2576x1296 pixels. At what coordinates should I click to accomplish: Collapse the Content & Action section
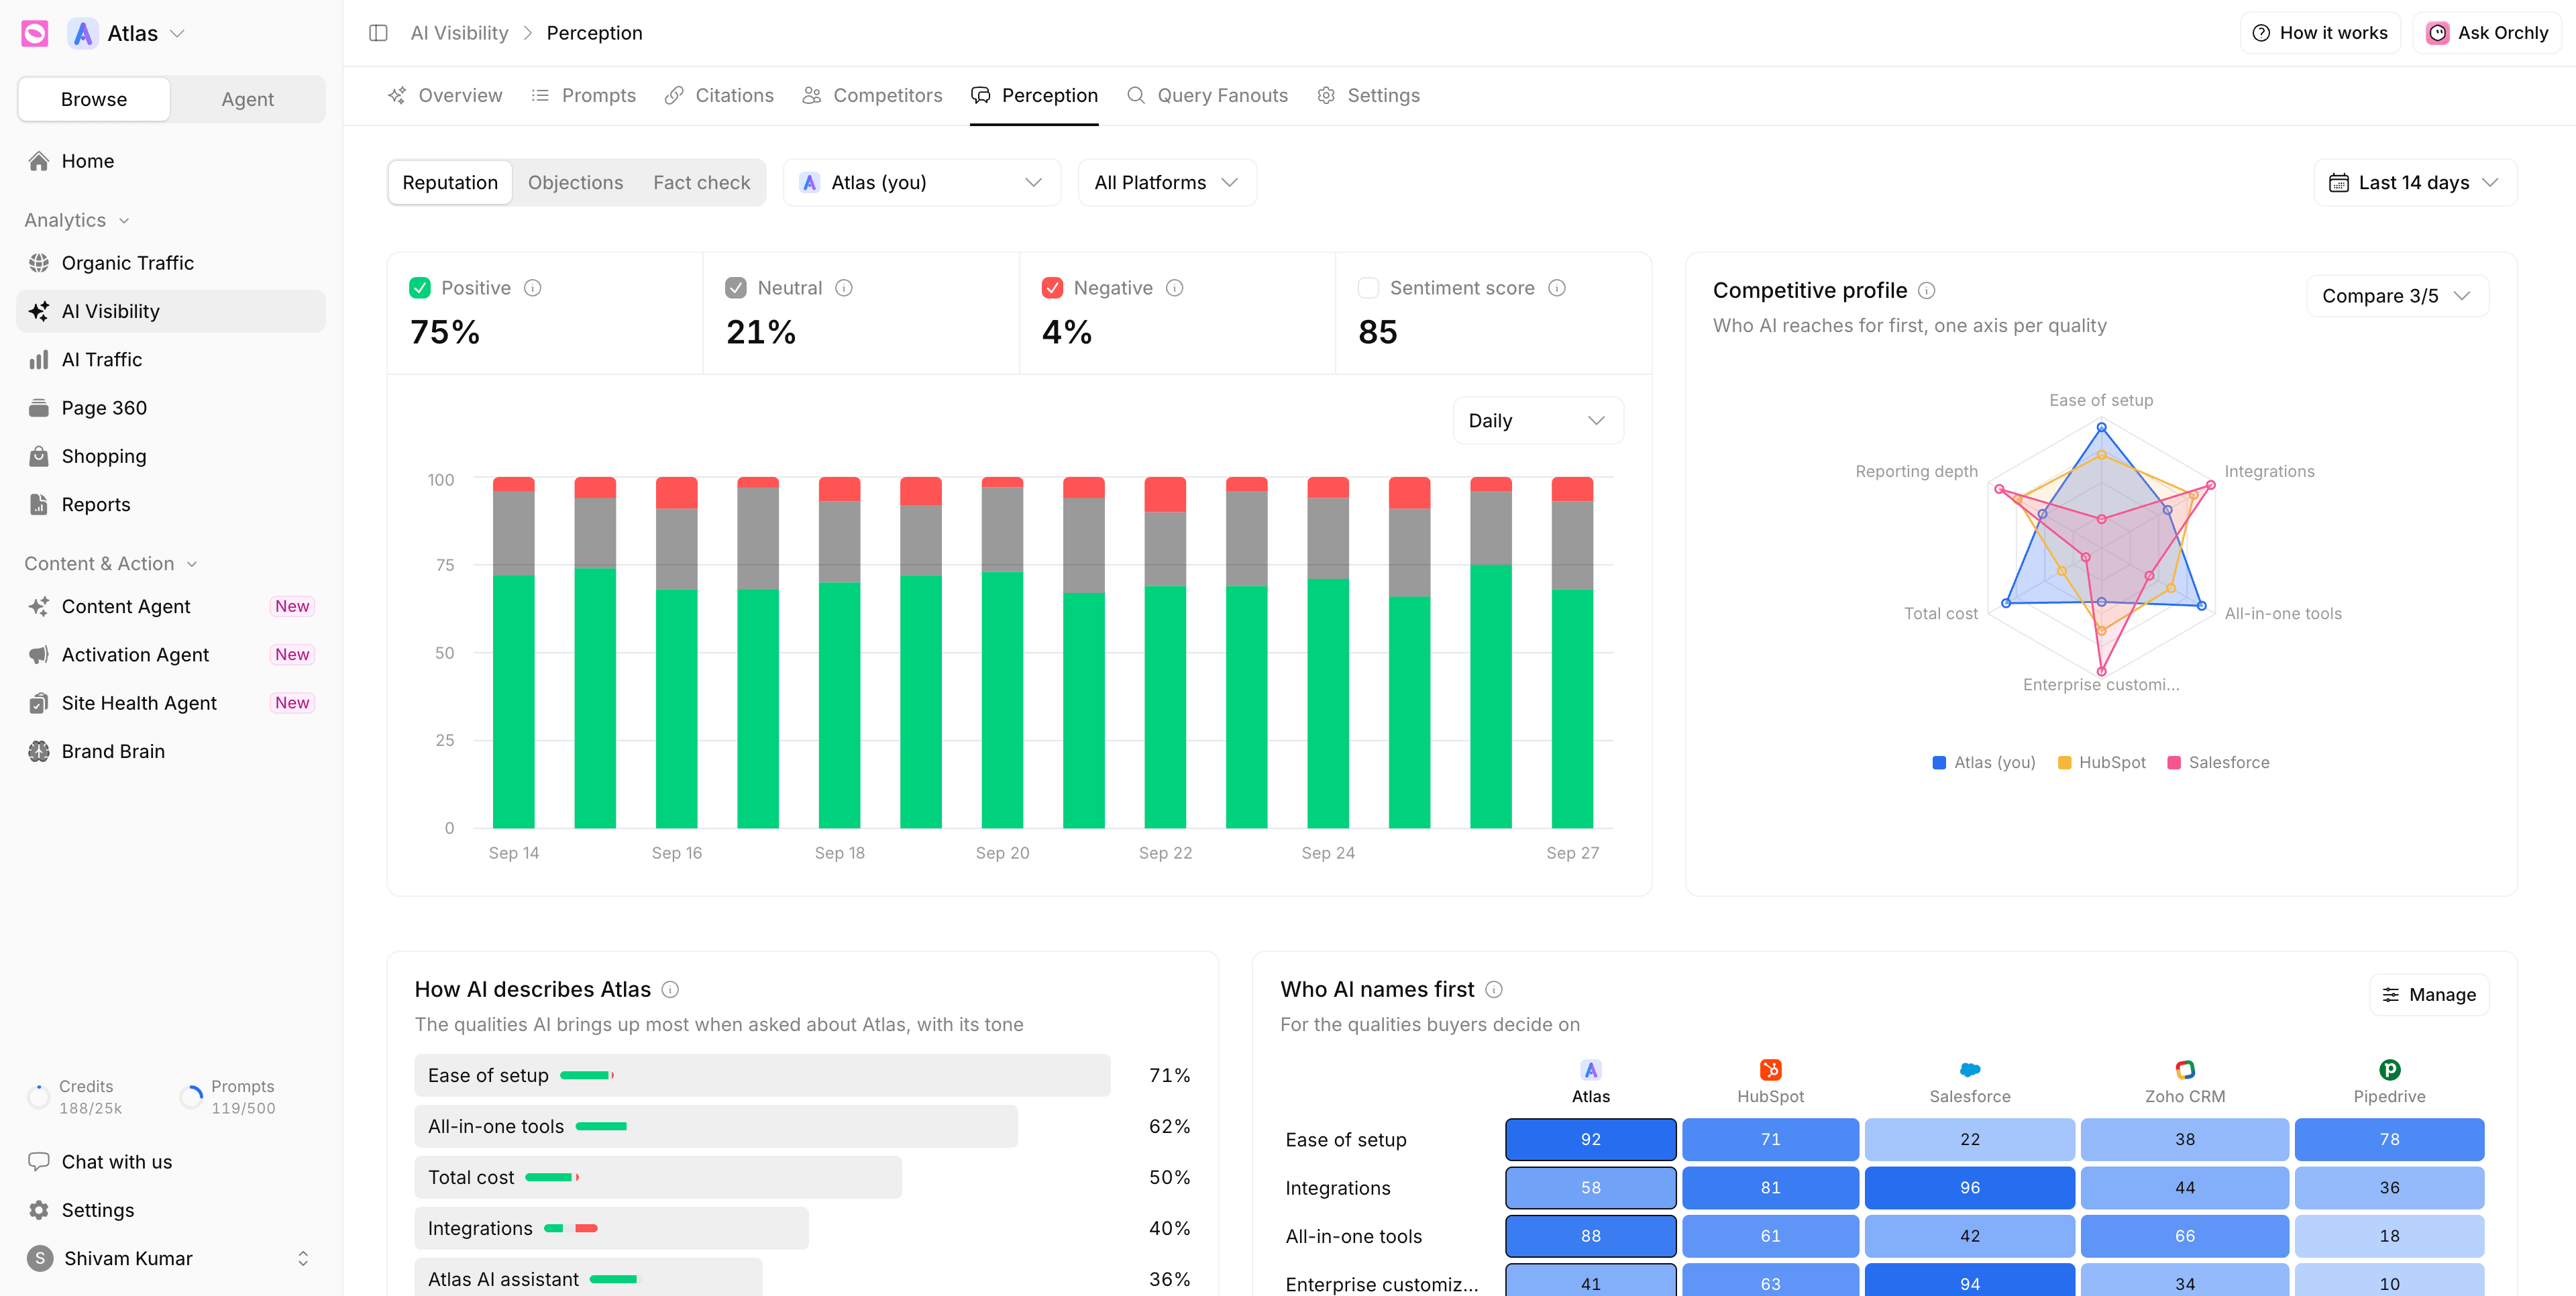pos(111,564)
